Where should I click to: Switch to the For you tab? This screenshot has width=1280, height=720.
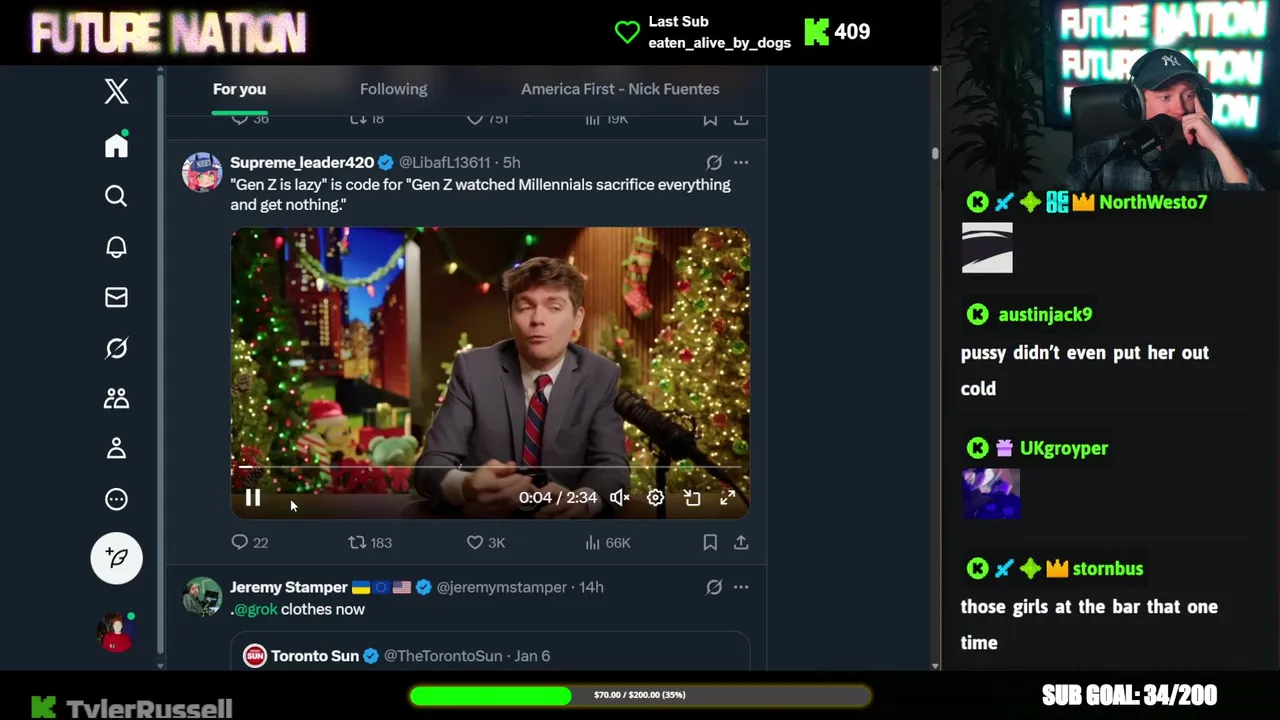click(239, 89)
